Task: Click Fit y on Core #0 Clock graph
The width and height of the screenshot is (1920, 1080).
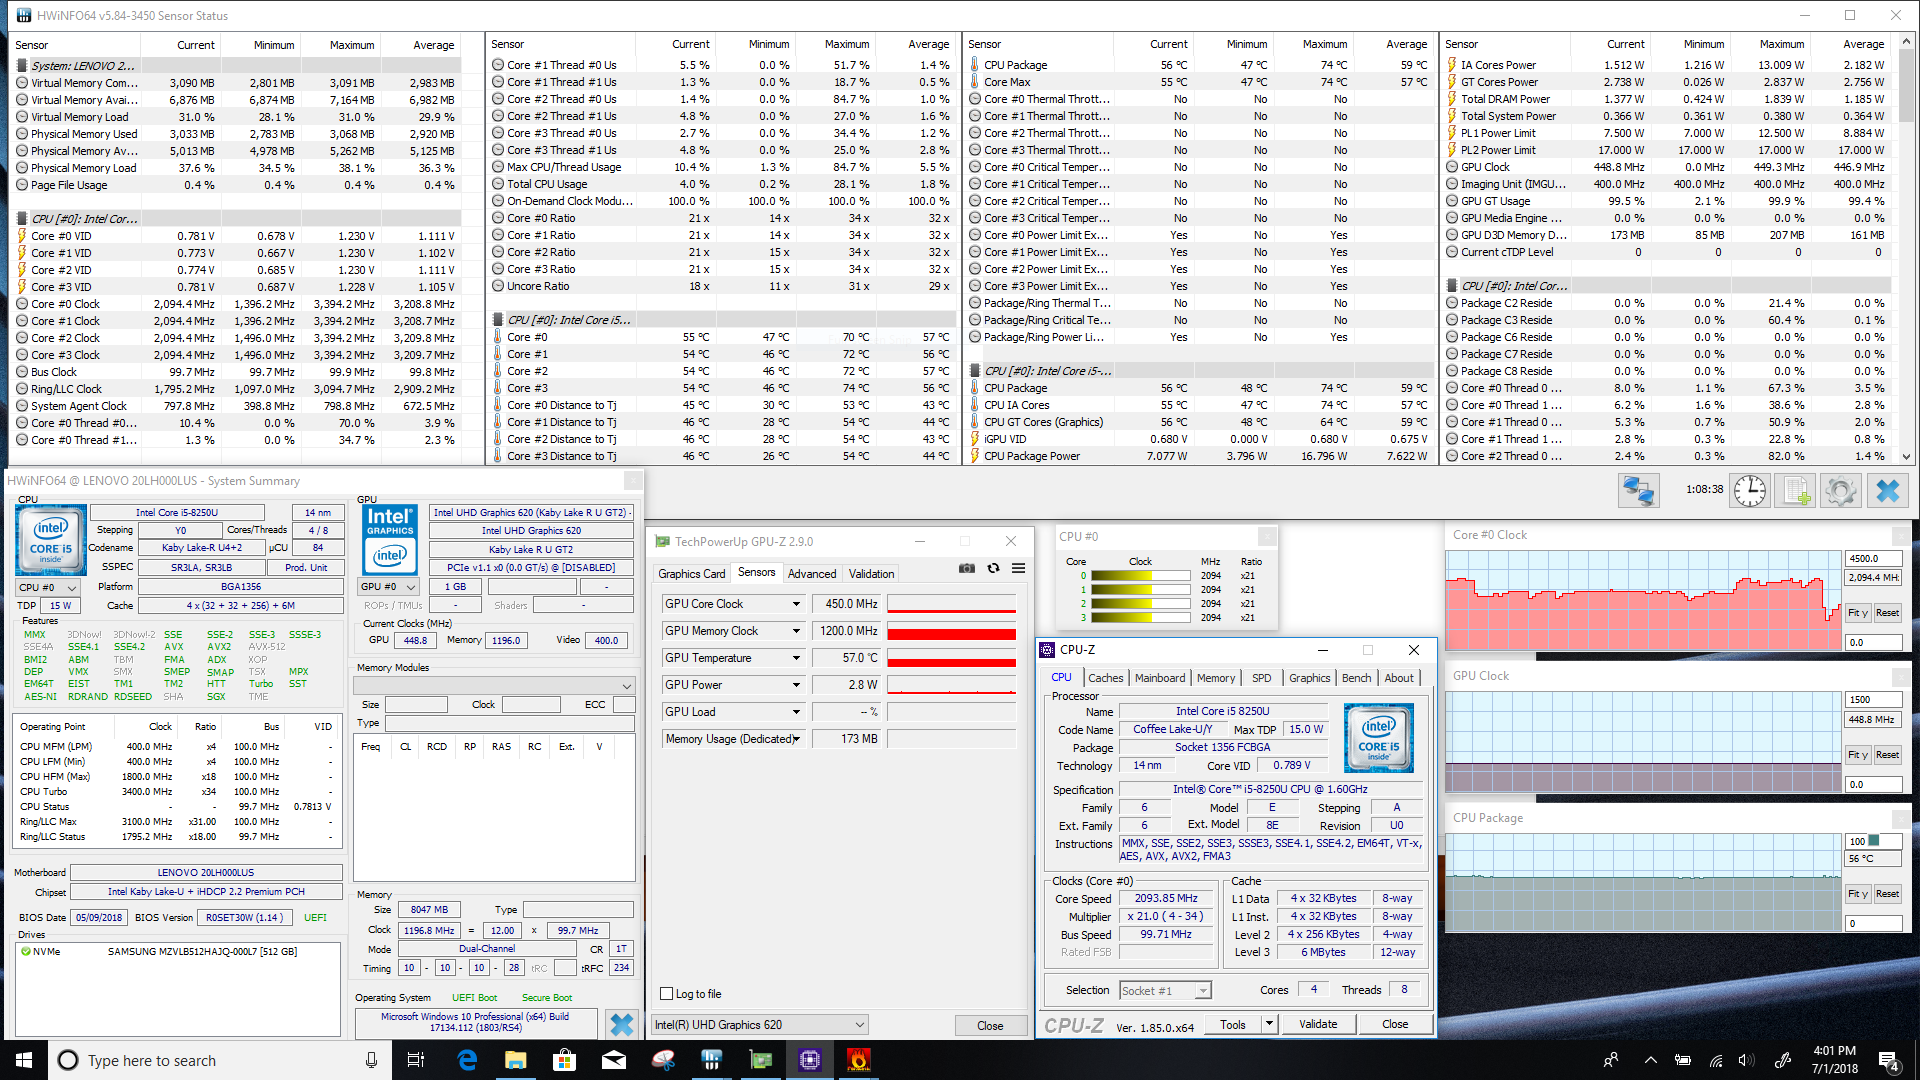Action: tap(1857, 613)
